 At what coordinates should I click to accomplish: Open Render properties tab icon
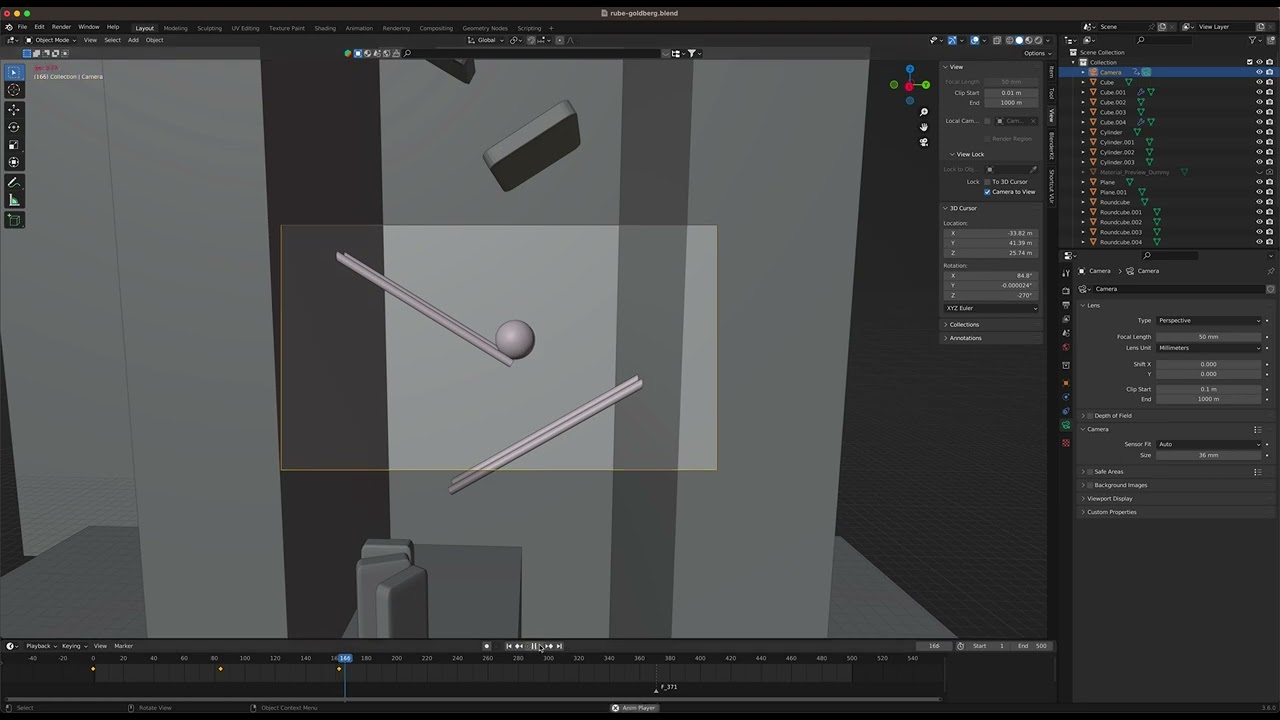tap(1066, 291)
